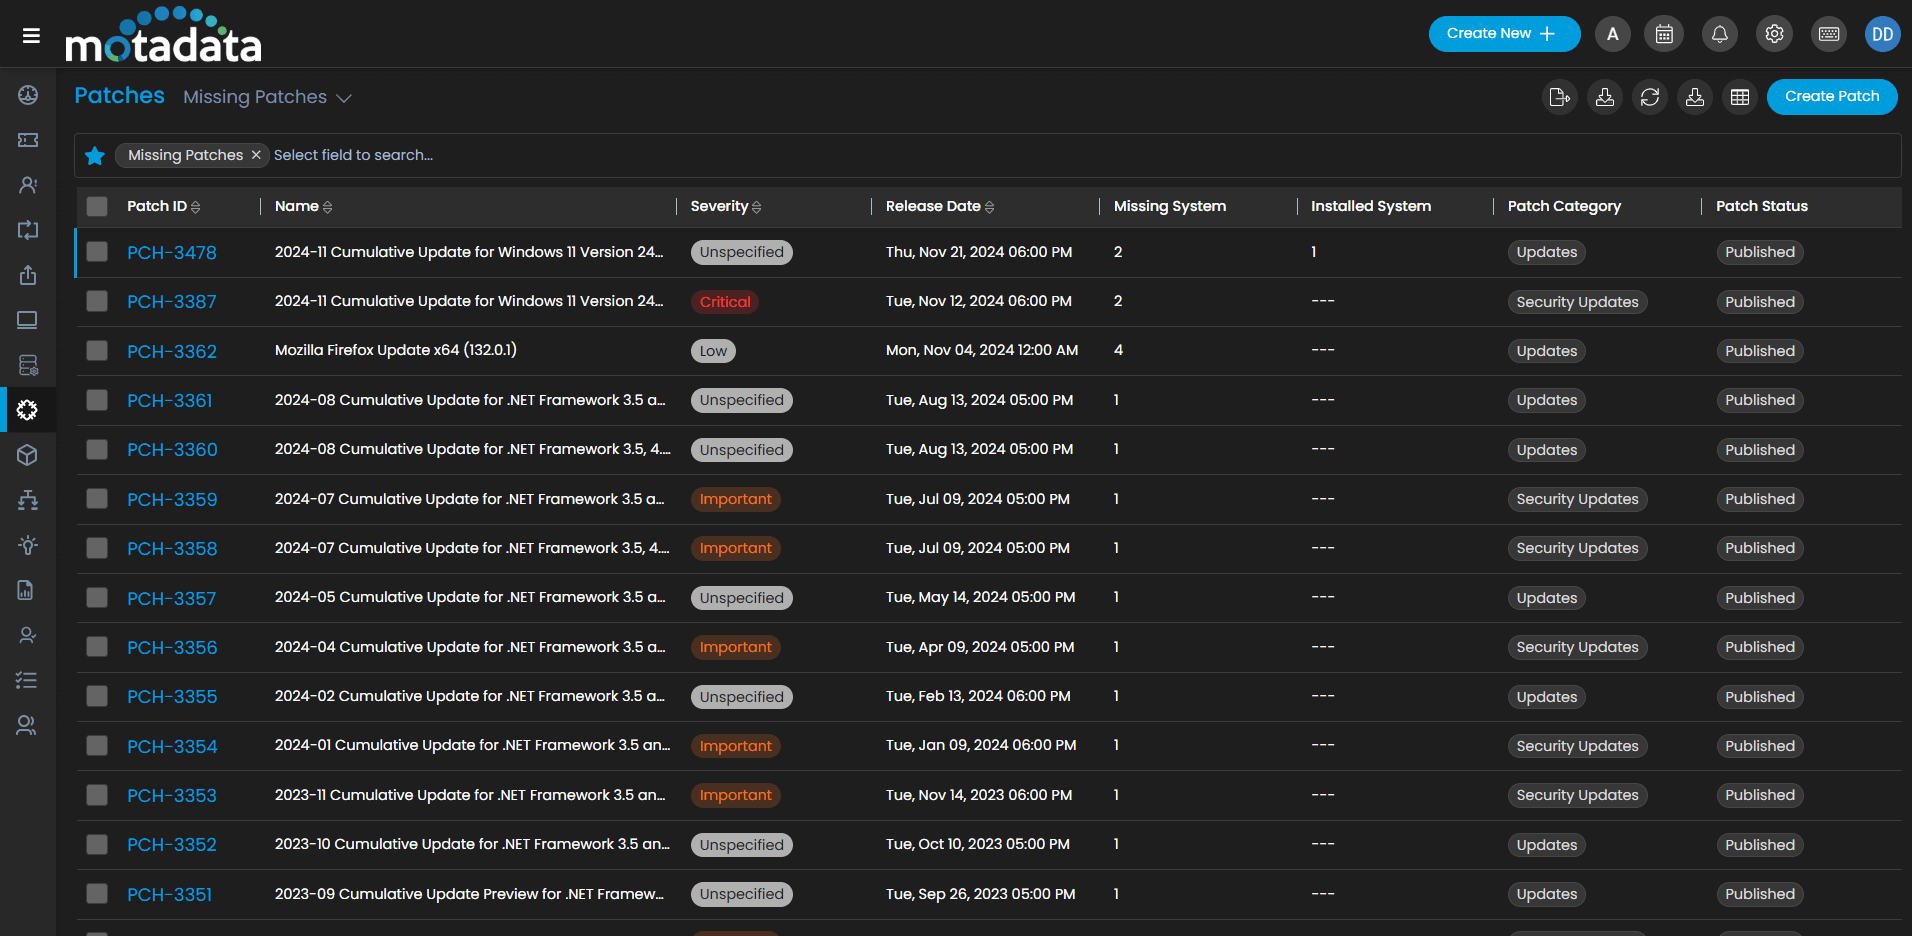Select checkbox for PCH-3354
This screenshot has height=936, width=1912.
coord(97,746)
